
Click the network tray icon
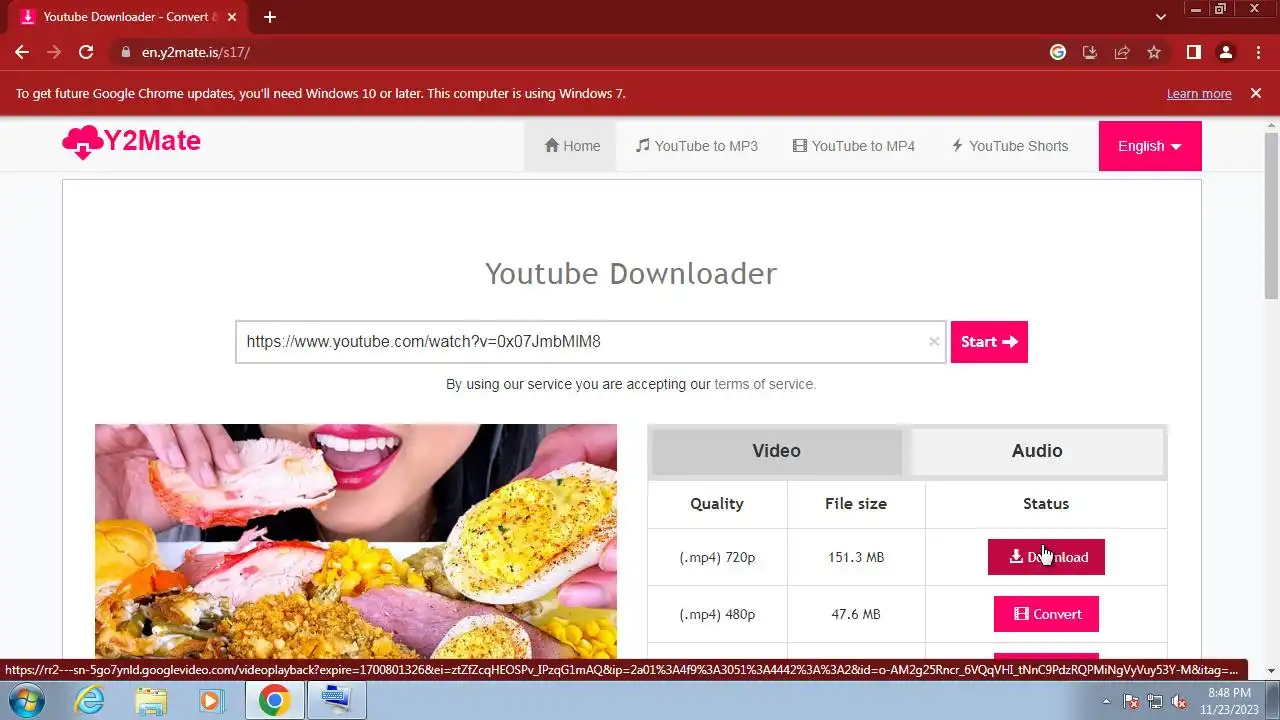[1155, 701]
